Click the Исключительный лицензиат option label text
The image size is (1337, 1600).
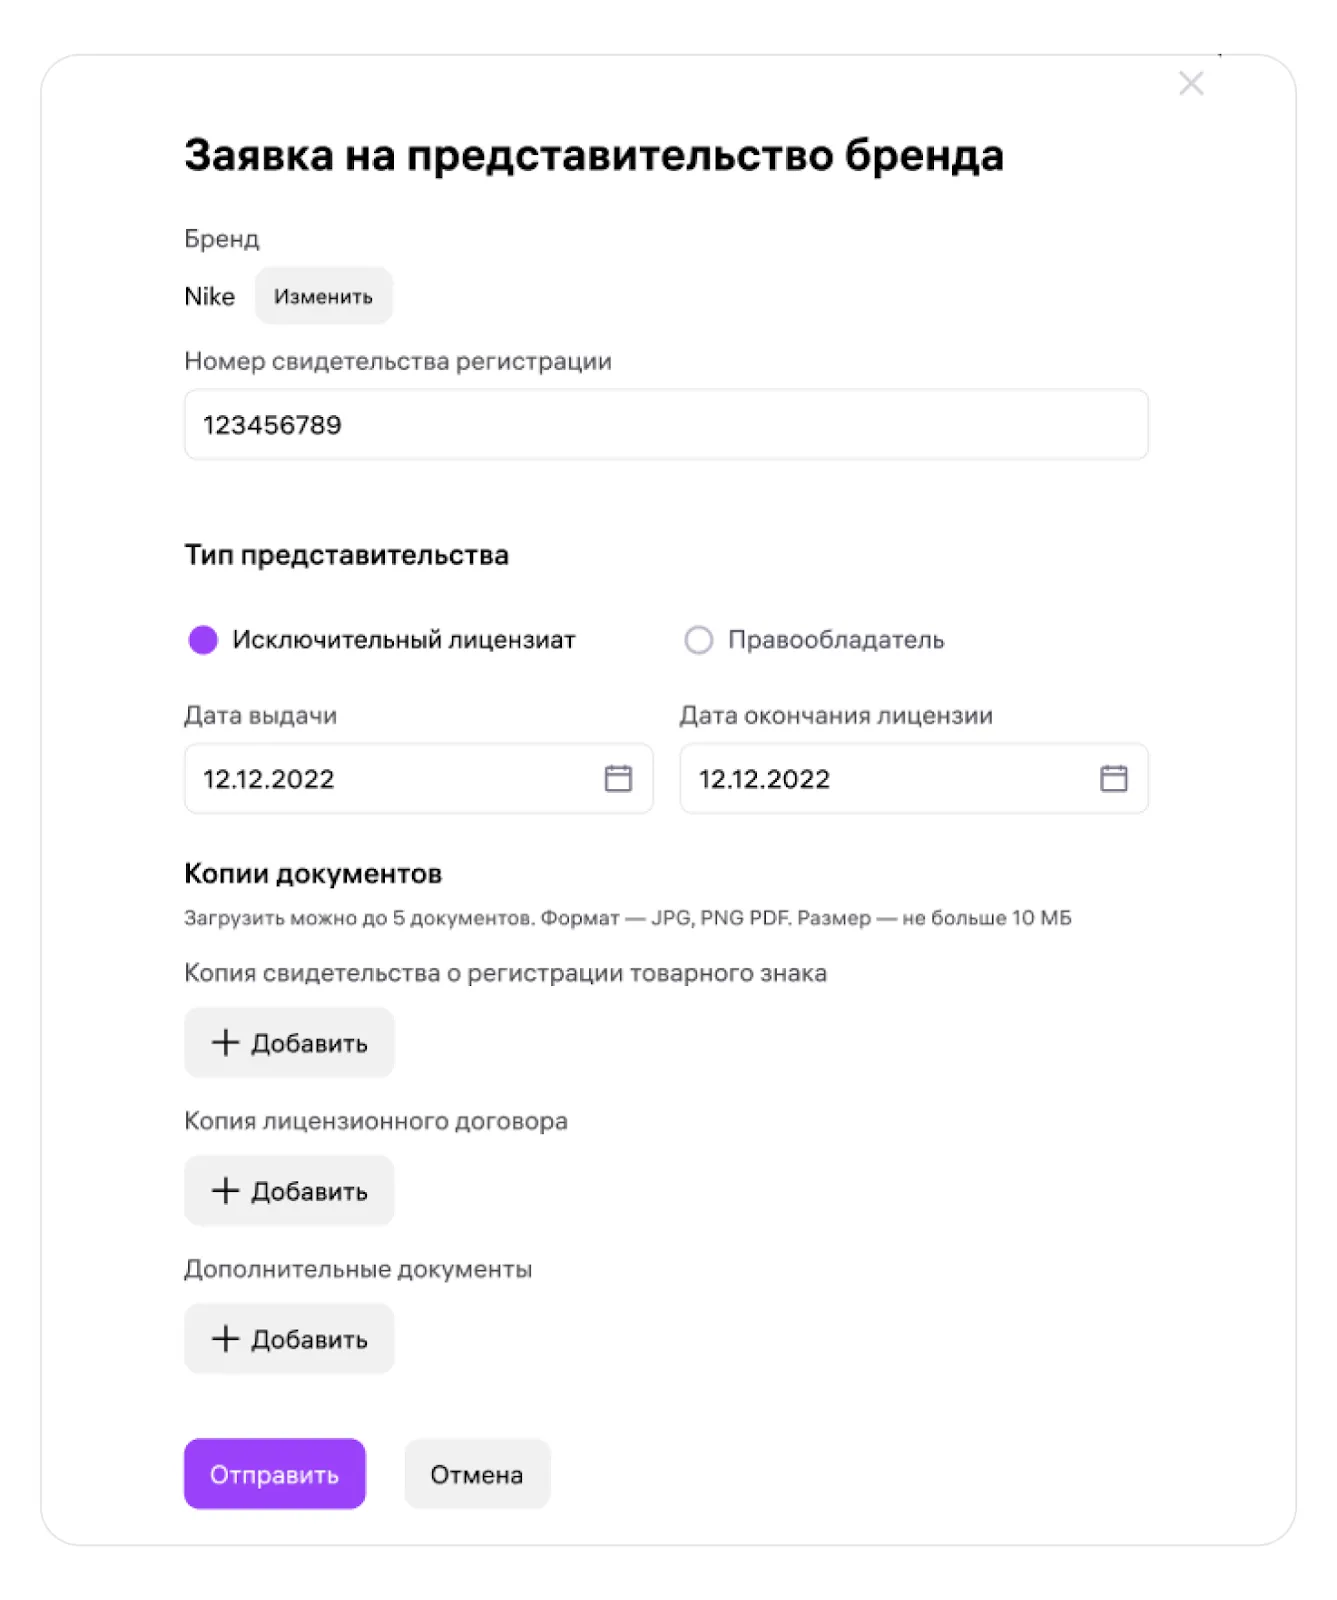click(404, 640)
